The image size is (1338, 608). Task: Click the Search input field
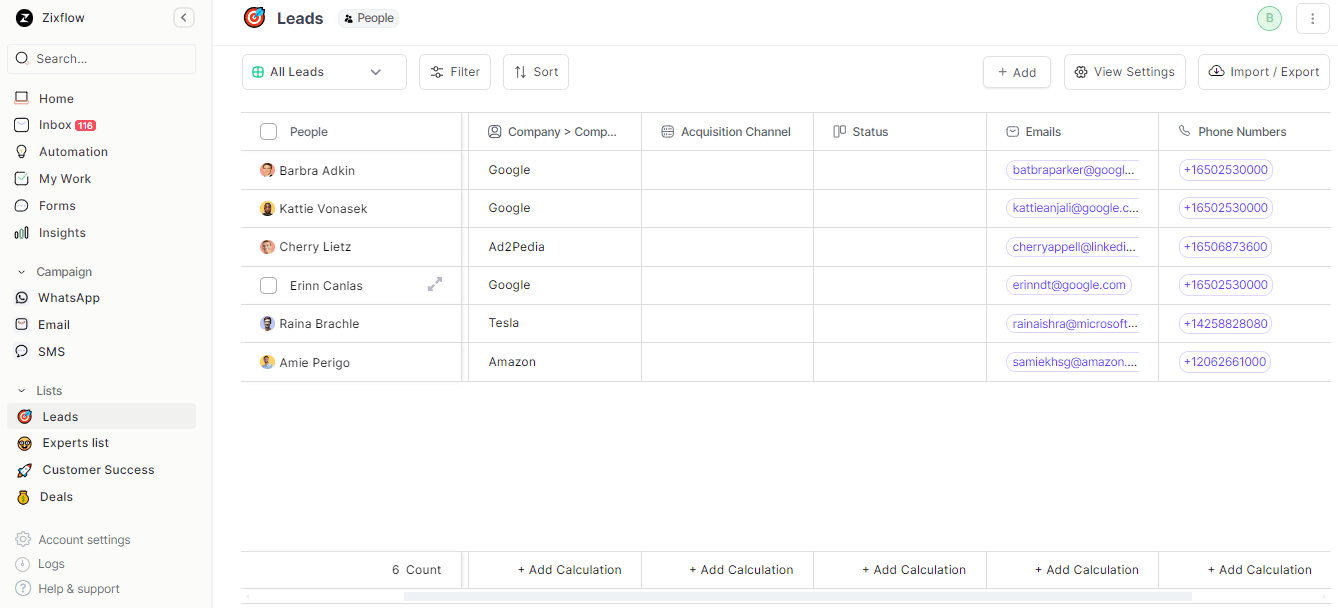(110, 59)
